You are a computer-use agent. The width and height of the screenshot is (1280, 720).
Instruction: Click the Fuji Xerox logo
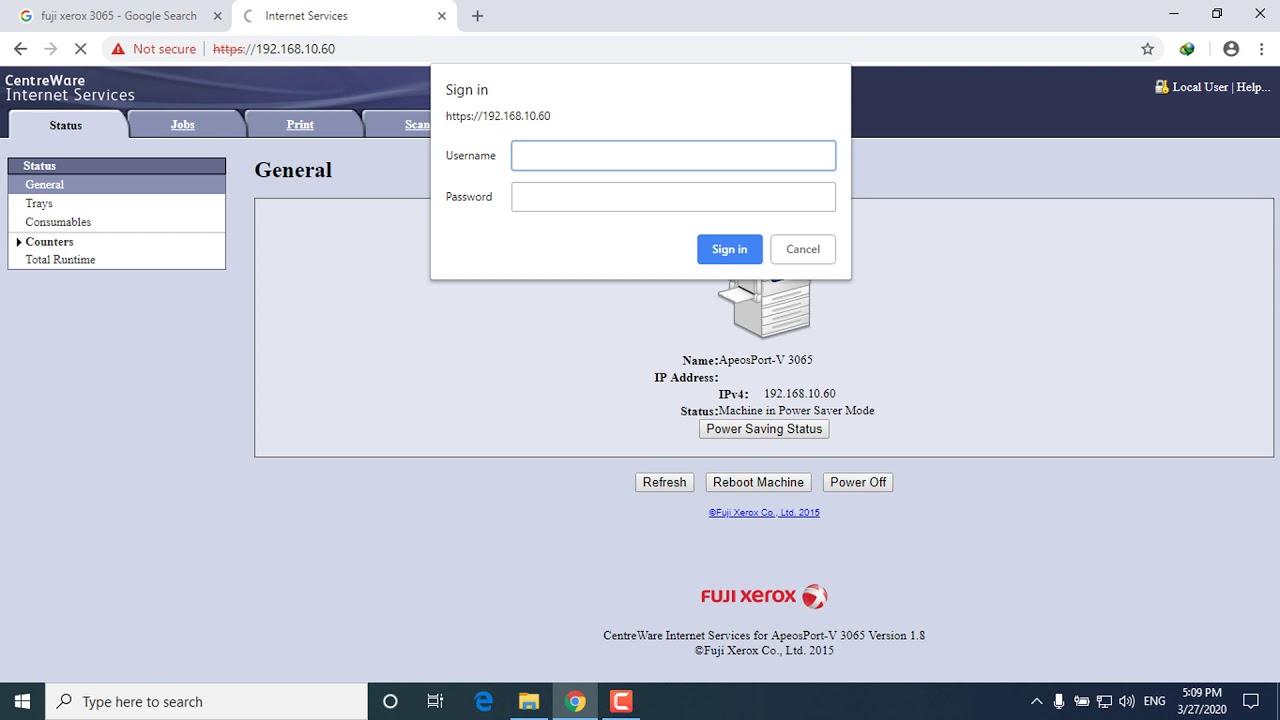[x=764, y=596]
